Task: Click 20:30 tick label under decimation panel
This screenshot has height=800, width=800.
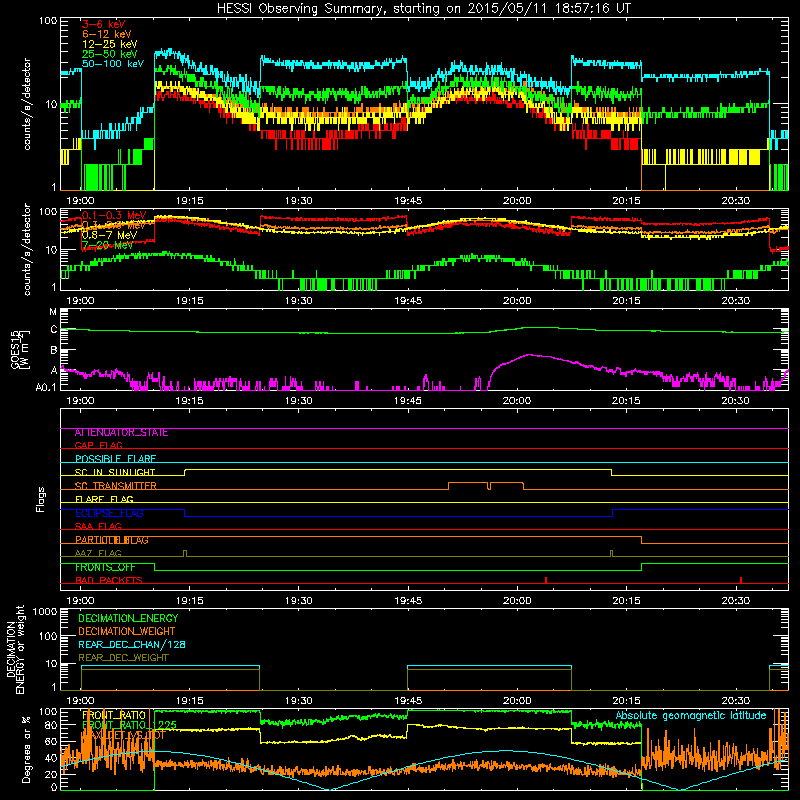Action: pos(736,701)
